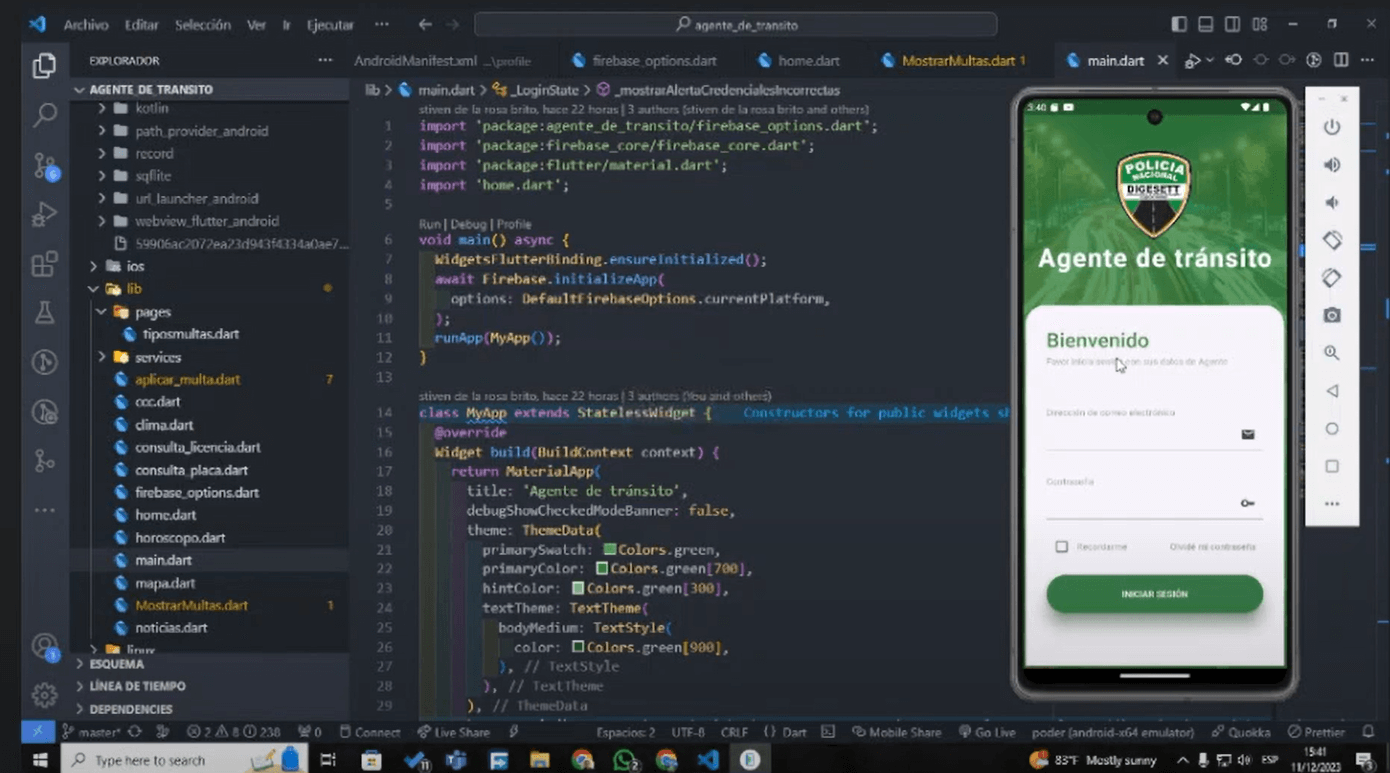Switch to the home.dart tab

tap(799, 61)
